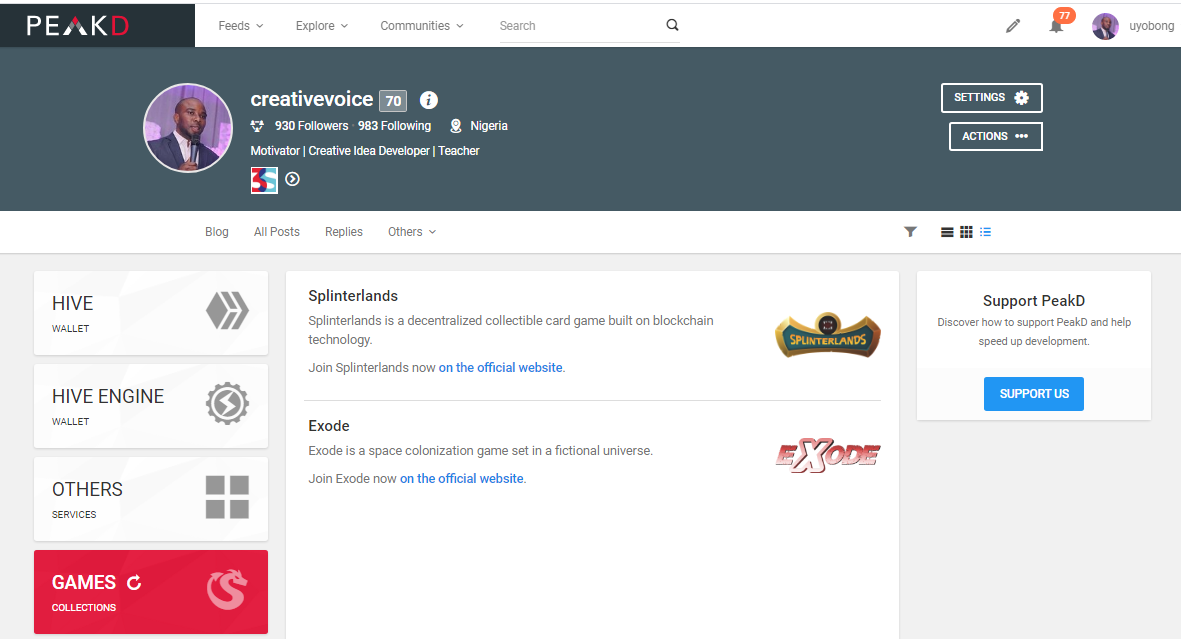The height and width of the screenshot is (639, 1181).
Task: Click the followers trophy icon
Action: (258, 126)
